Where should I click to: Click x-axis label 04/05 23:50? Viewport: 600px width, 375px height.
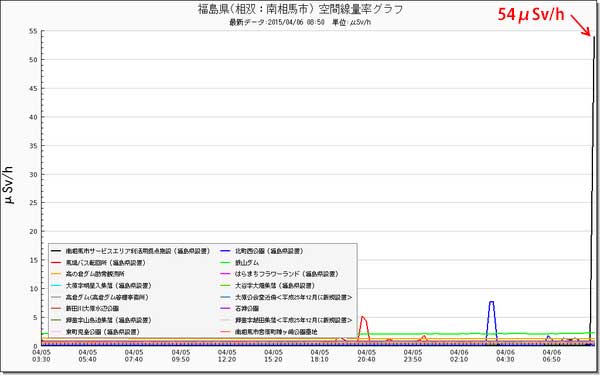[412, 355]
